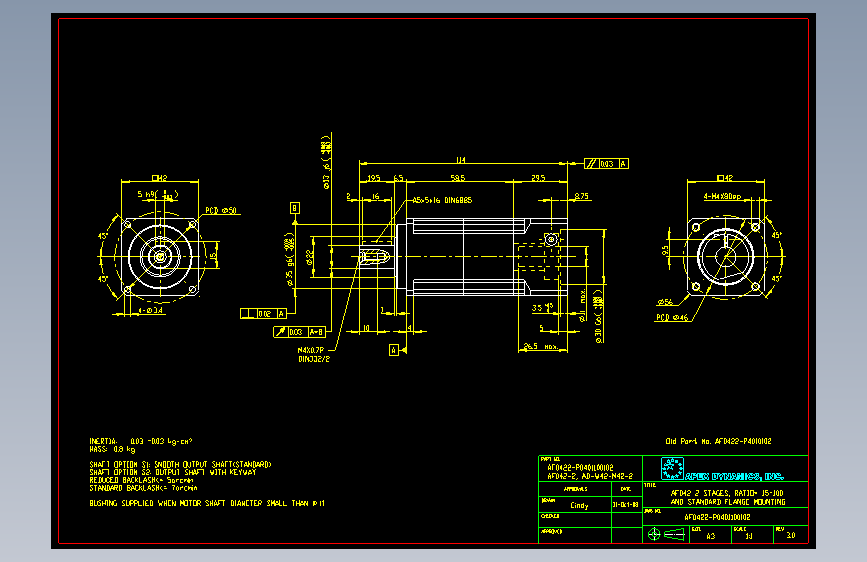The width and height of the screenshot is (867, 562).
Task: Click the clamp screw circle on side view
Action: 551,240
